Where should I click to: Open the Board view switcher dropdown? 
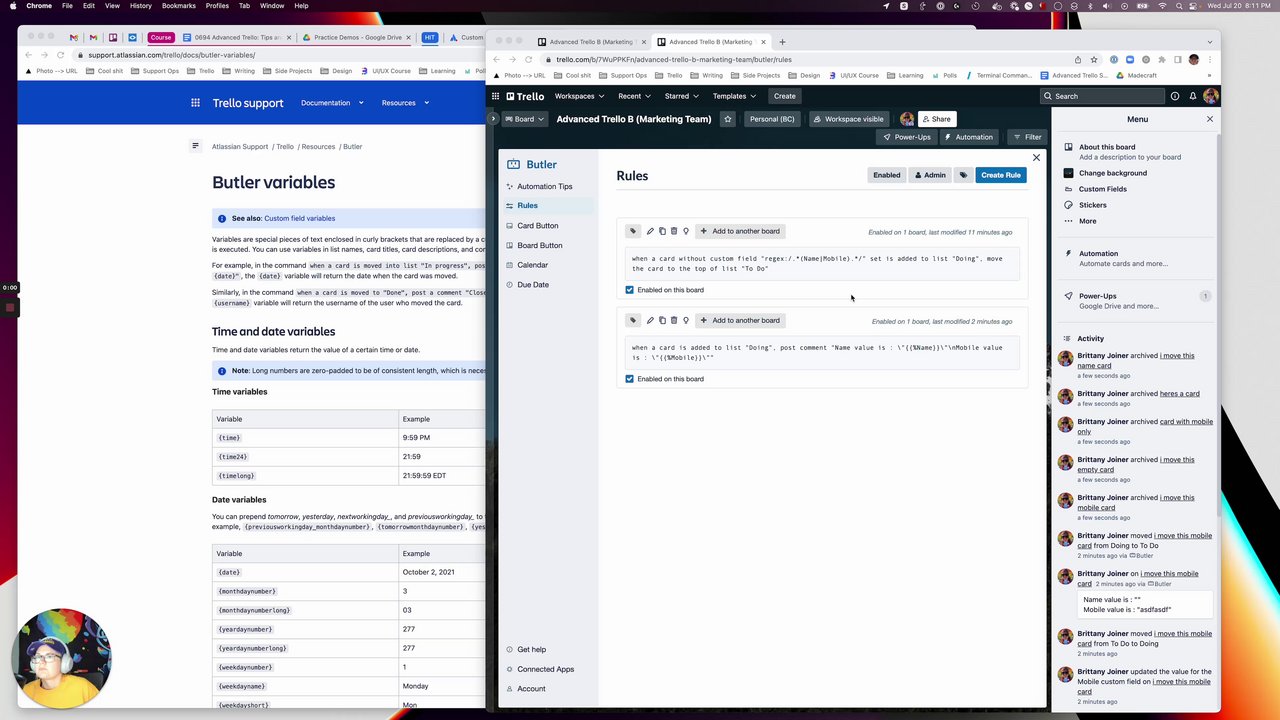pos(524,119)
